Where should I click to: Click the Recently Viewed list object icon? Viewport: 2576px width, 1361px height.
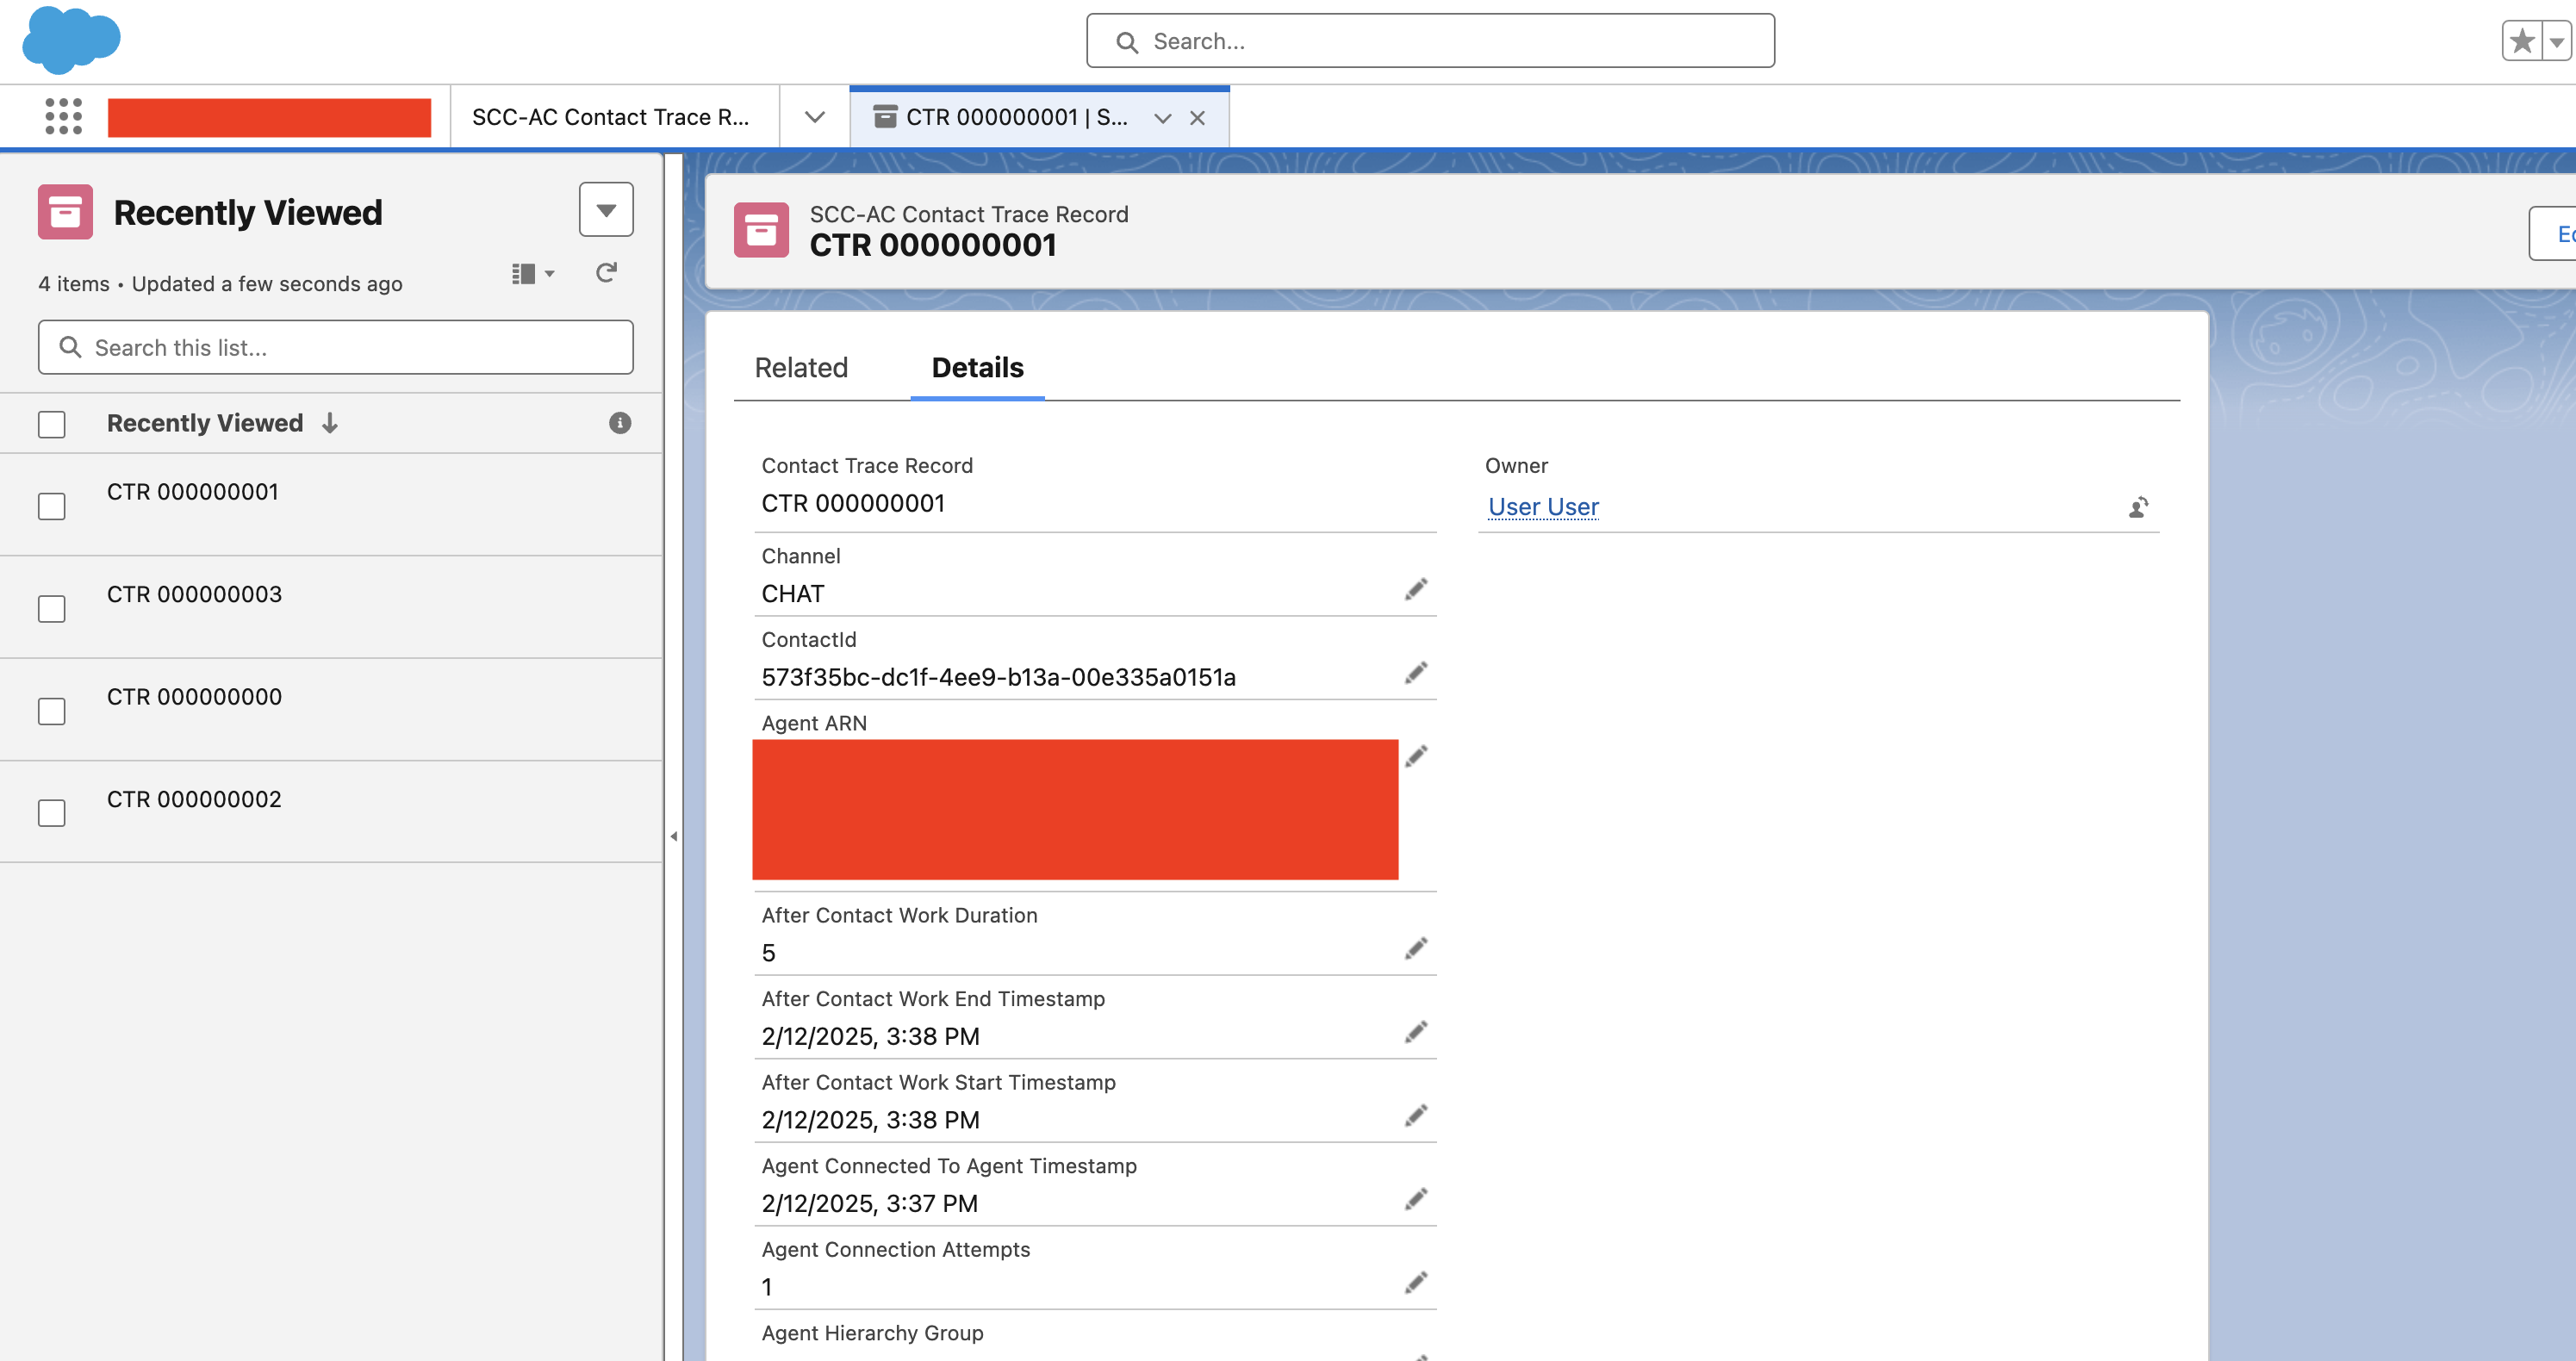pos(65,211)
